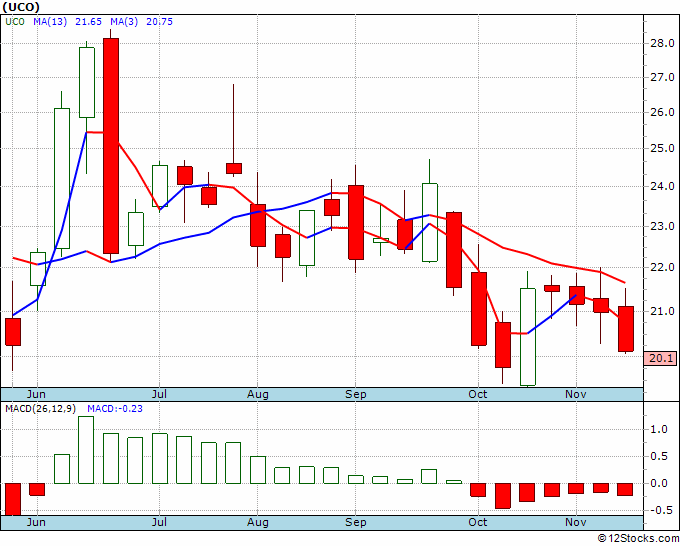Click the 21.0 price axis label

(662, 311)
